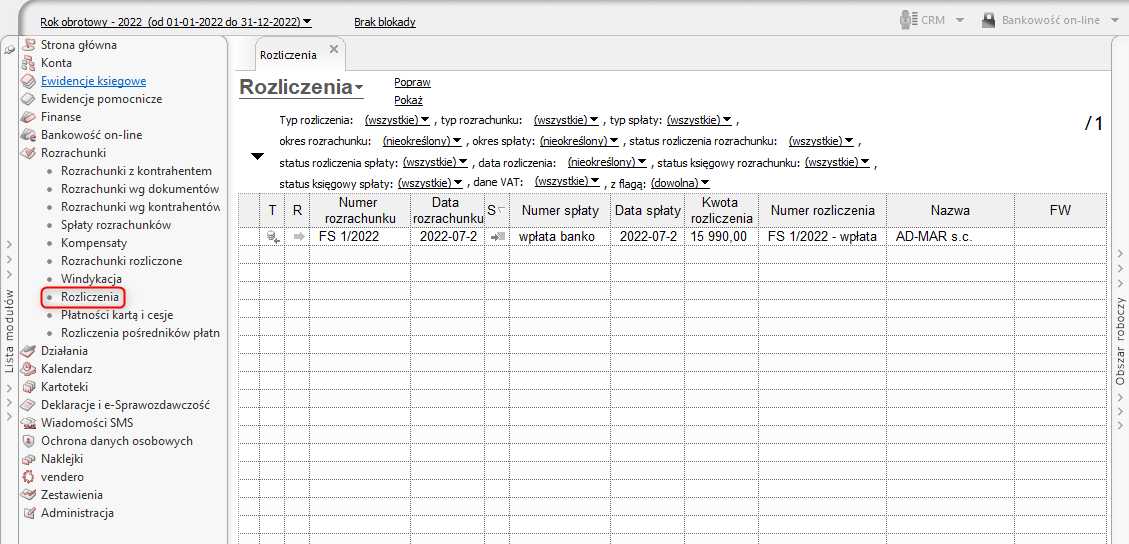This screenshot has width=1129, height=544.
Task: Click the R column arrow in FS 1/2022 row
Action: point(299,236)
